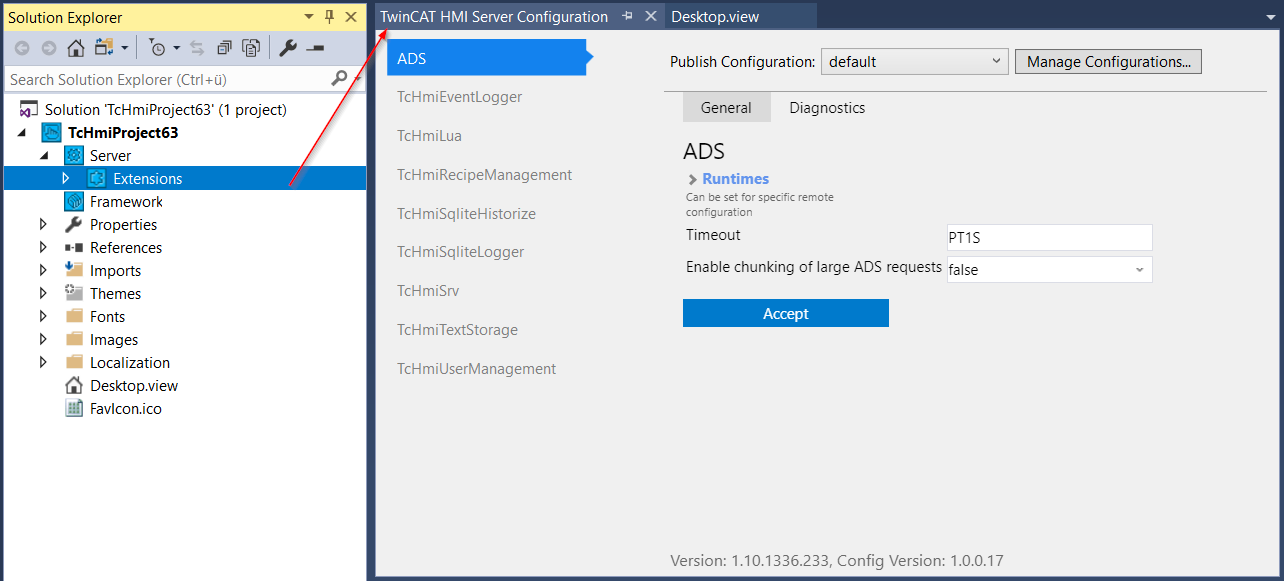Image resolution: width=1284 pixels, height=581 pixels.
Task: Close the TwinCAT HMI Server Configuration tab
Action: point(650,16)
